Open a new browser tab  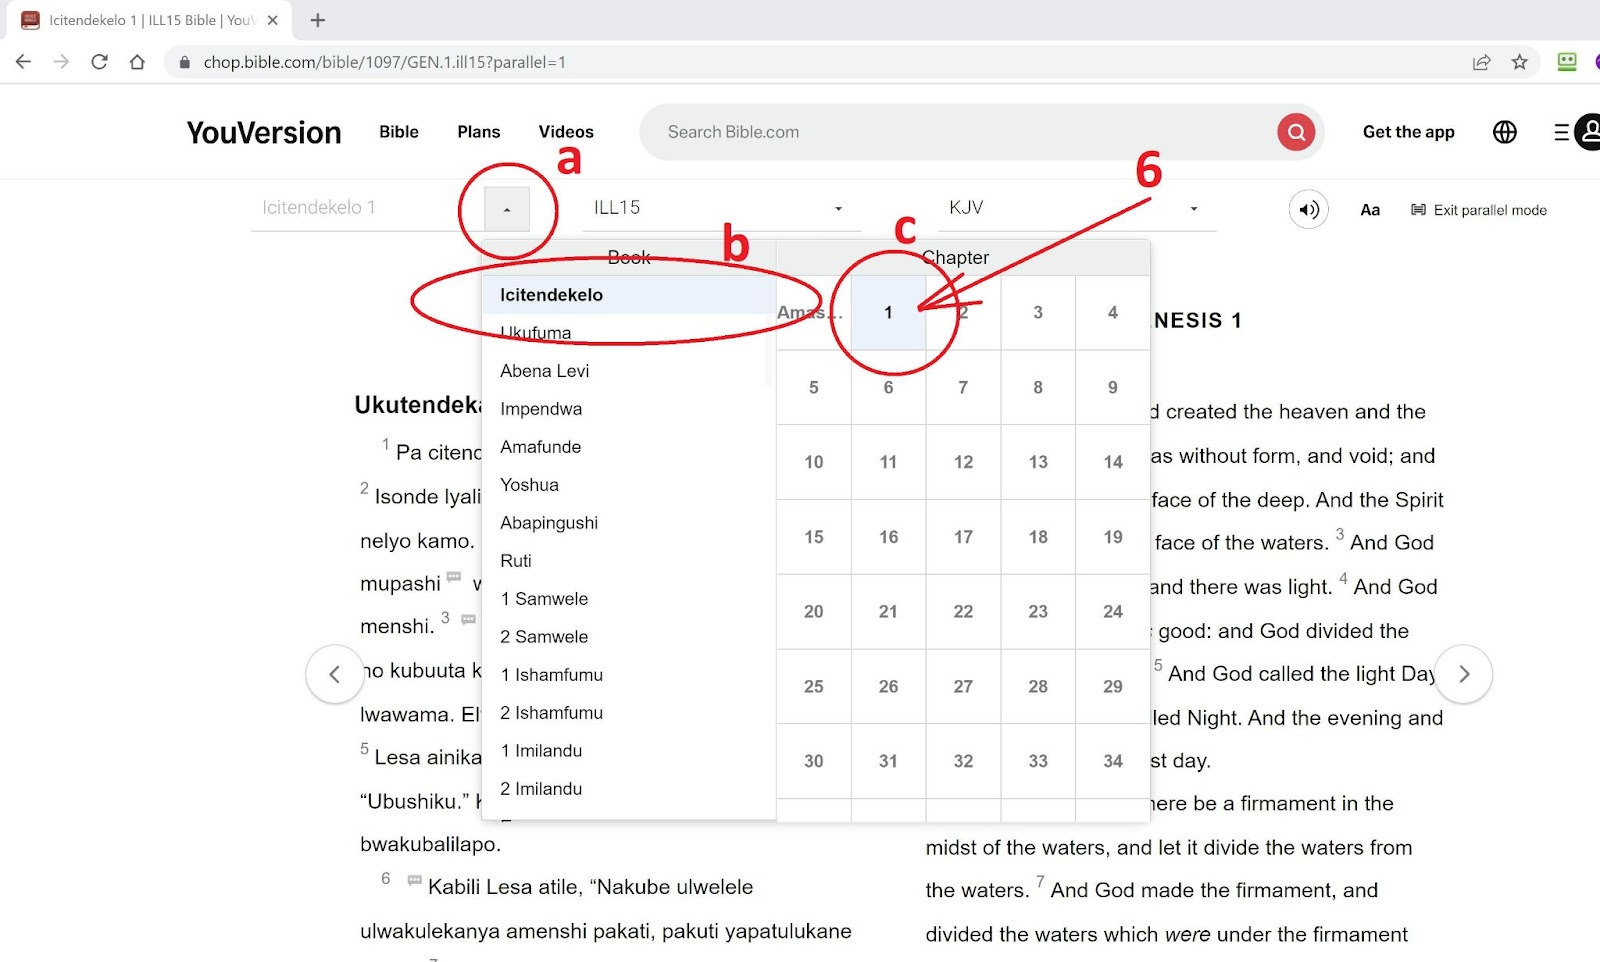318,20
